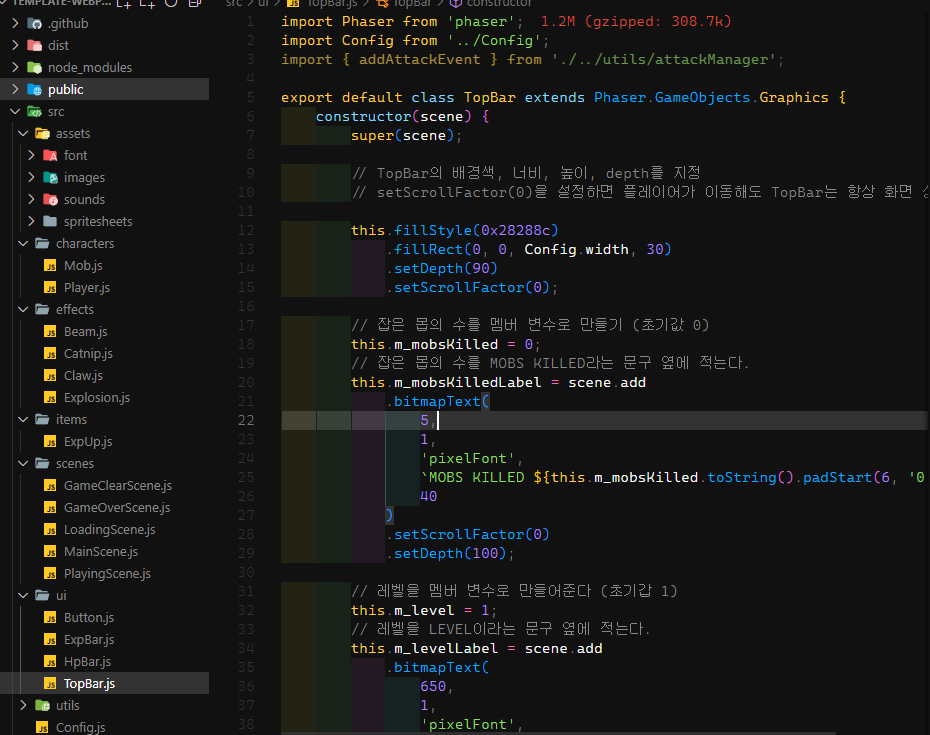Viewport: 930px width, 735px height.
Task: Collapse the src folder chevron
Action: pyautogui.click(x=15, y=112)
